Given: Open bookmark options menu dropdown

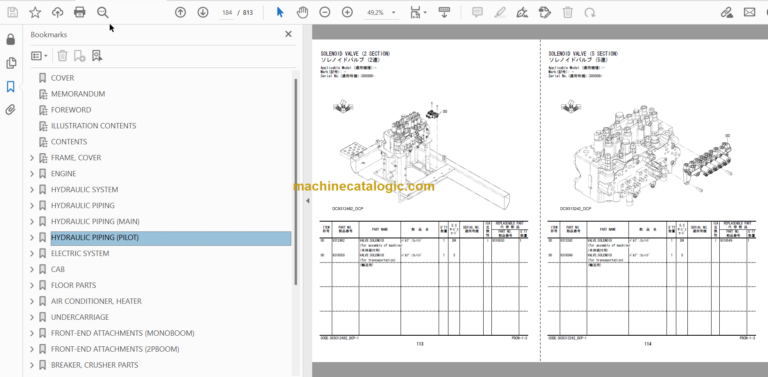Looking at the screenshot, I should 39,56.
